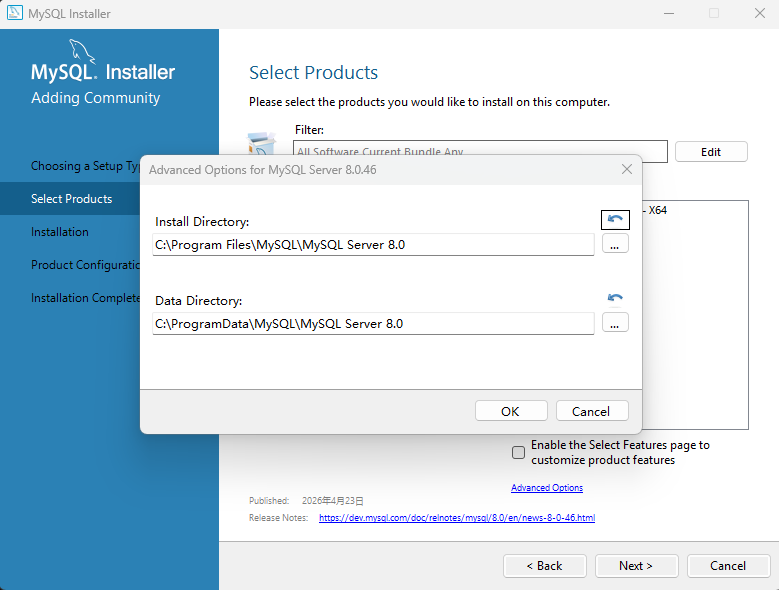Browse for Data Directory folder
Screen dimensions: 779x590
615,323
